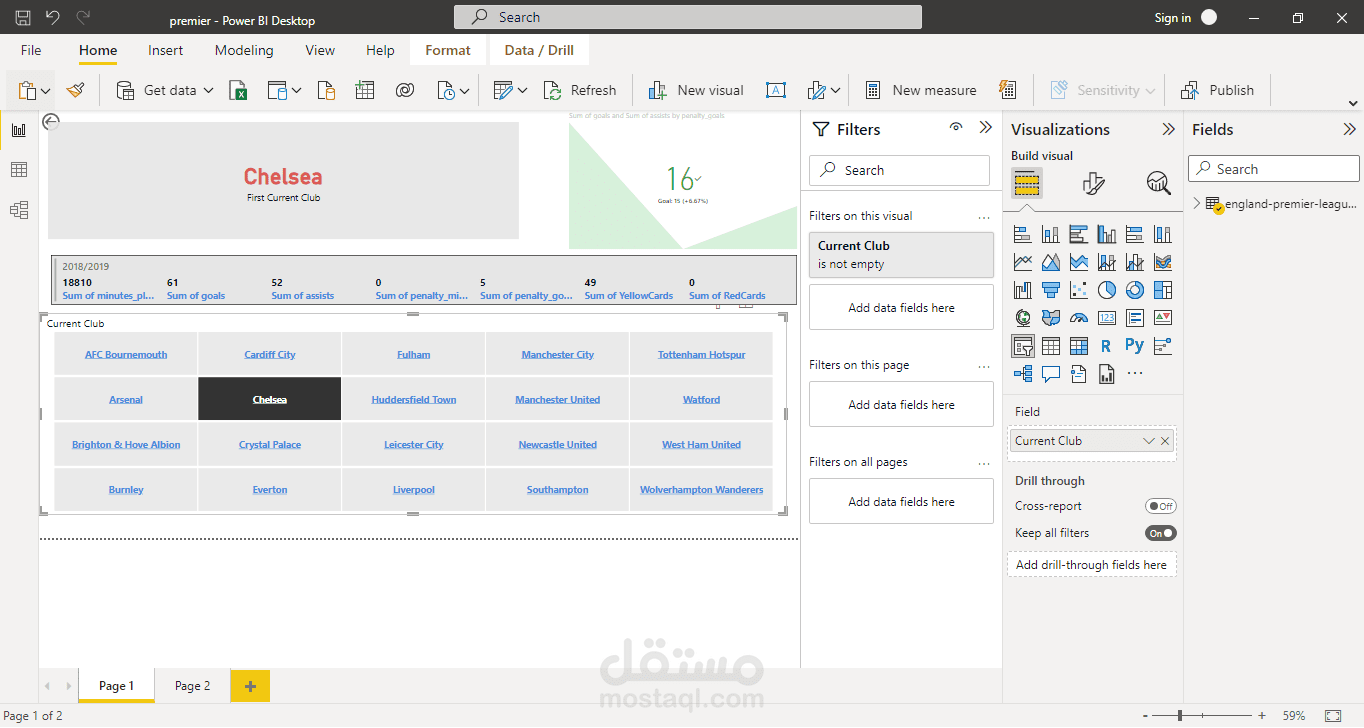Open the View ribbon tab
Screen dimensions: 1364x728
point(320,50)
